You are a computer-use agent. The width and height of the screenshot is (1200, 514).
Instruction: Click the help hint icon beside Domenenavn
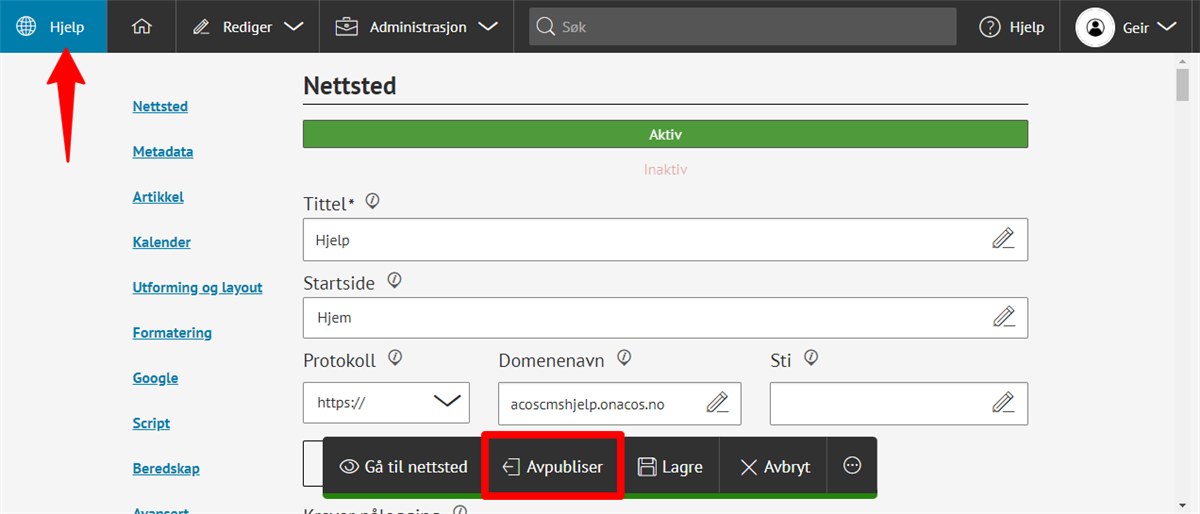624,357
